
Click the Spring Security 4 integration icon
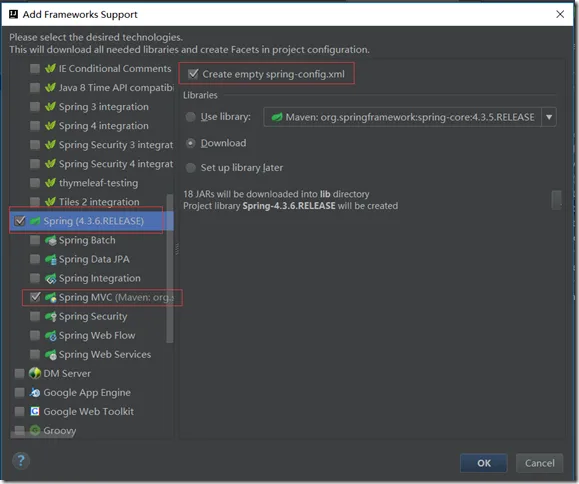tap(50, 164)
